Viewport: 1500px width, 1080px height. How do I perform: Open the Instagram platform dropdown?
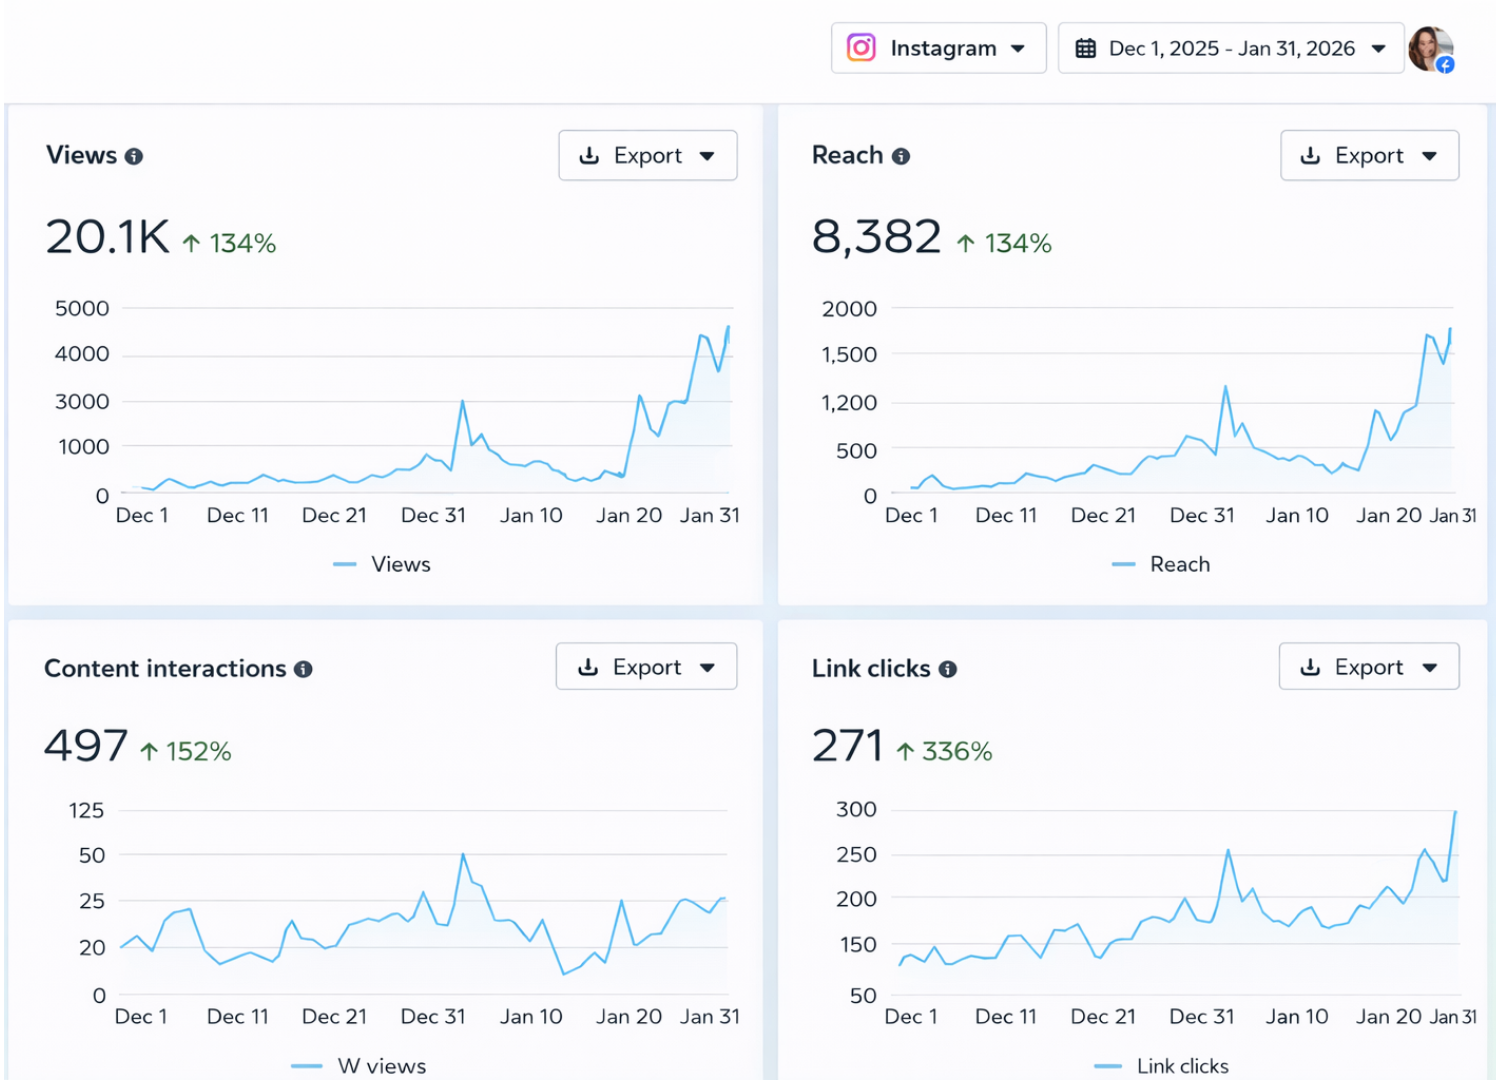click(x=938, y=48)
